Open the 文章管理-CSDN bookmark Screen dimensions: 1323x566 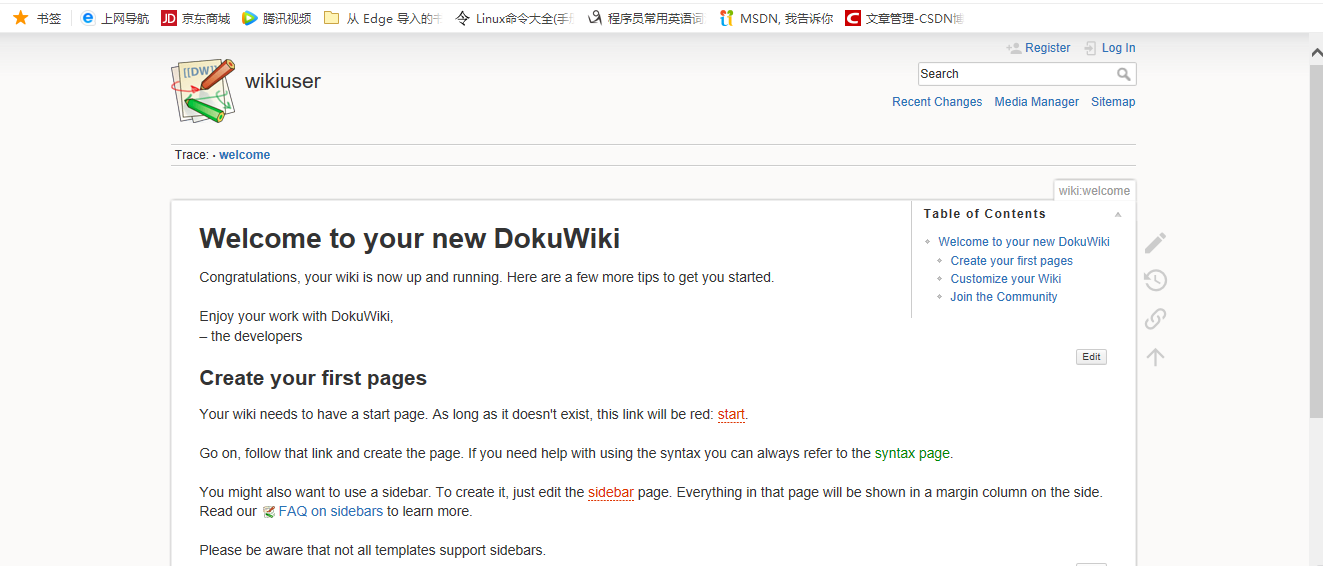[x=904, y=18]
